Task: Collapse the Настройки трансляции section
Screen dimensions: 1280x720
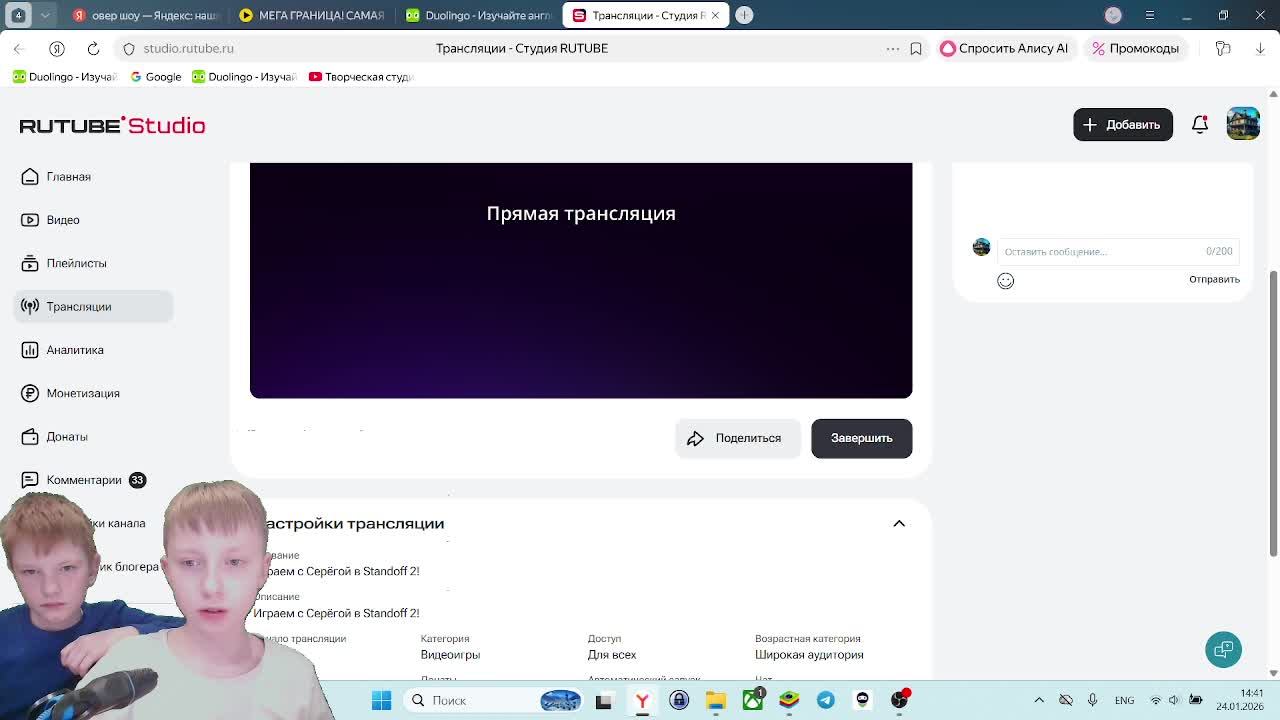Action: tap(899, 524)
